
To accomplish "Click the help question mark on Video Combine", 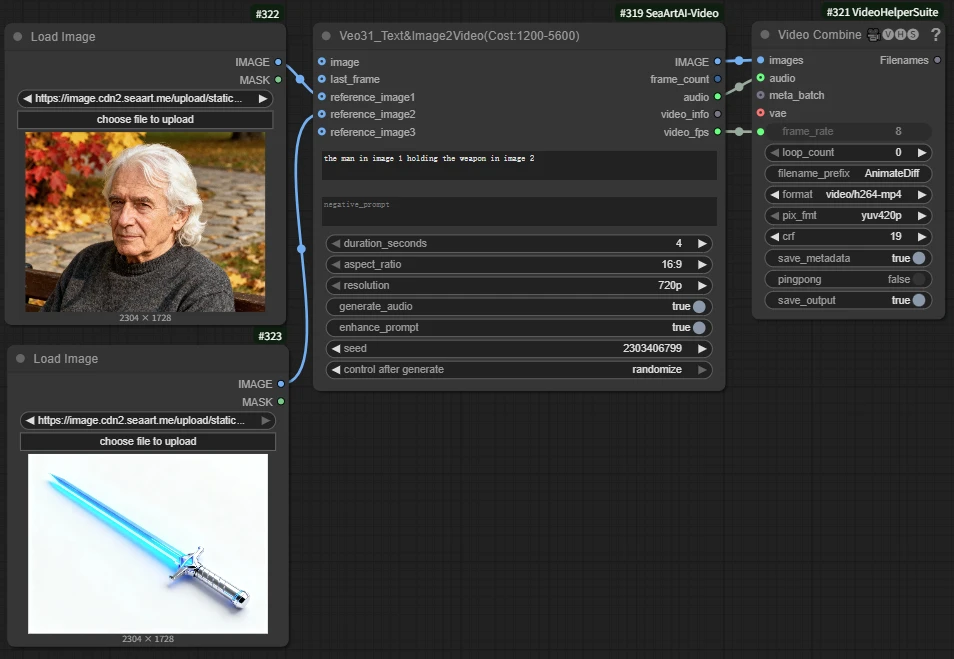I will pos(935,35).
